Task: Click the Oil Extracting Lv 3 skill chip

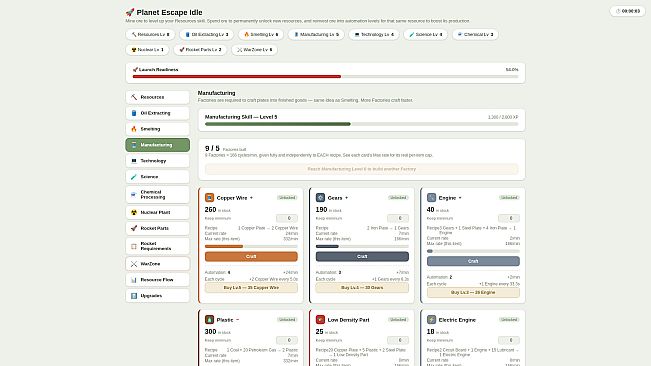Action: (206, 34)
